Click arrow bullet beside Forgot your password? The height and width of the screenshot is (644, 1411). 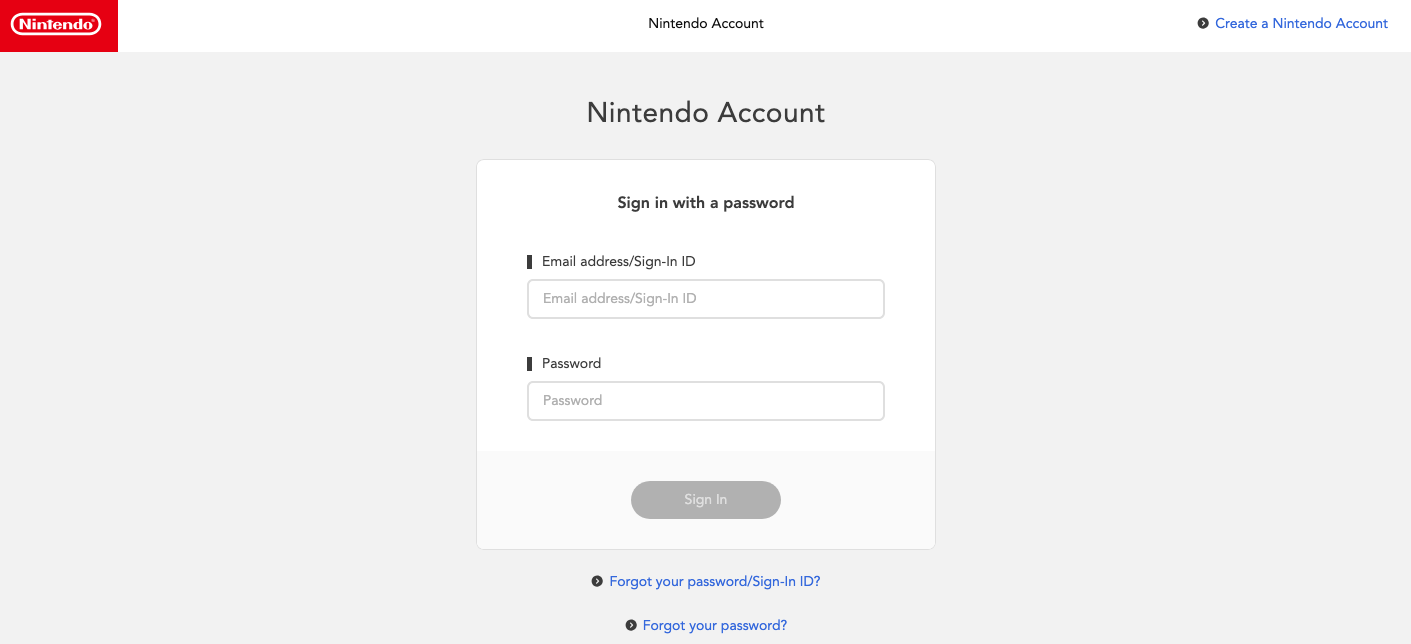pos(631,626)
